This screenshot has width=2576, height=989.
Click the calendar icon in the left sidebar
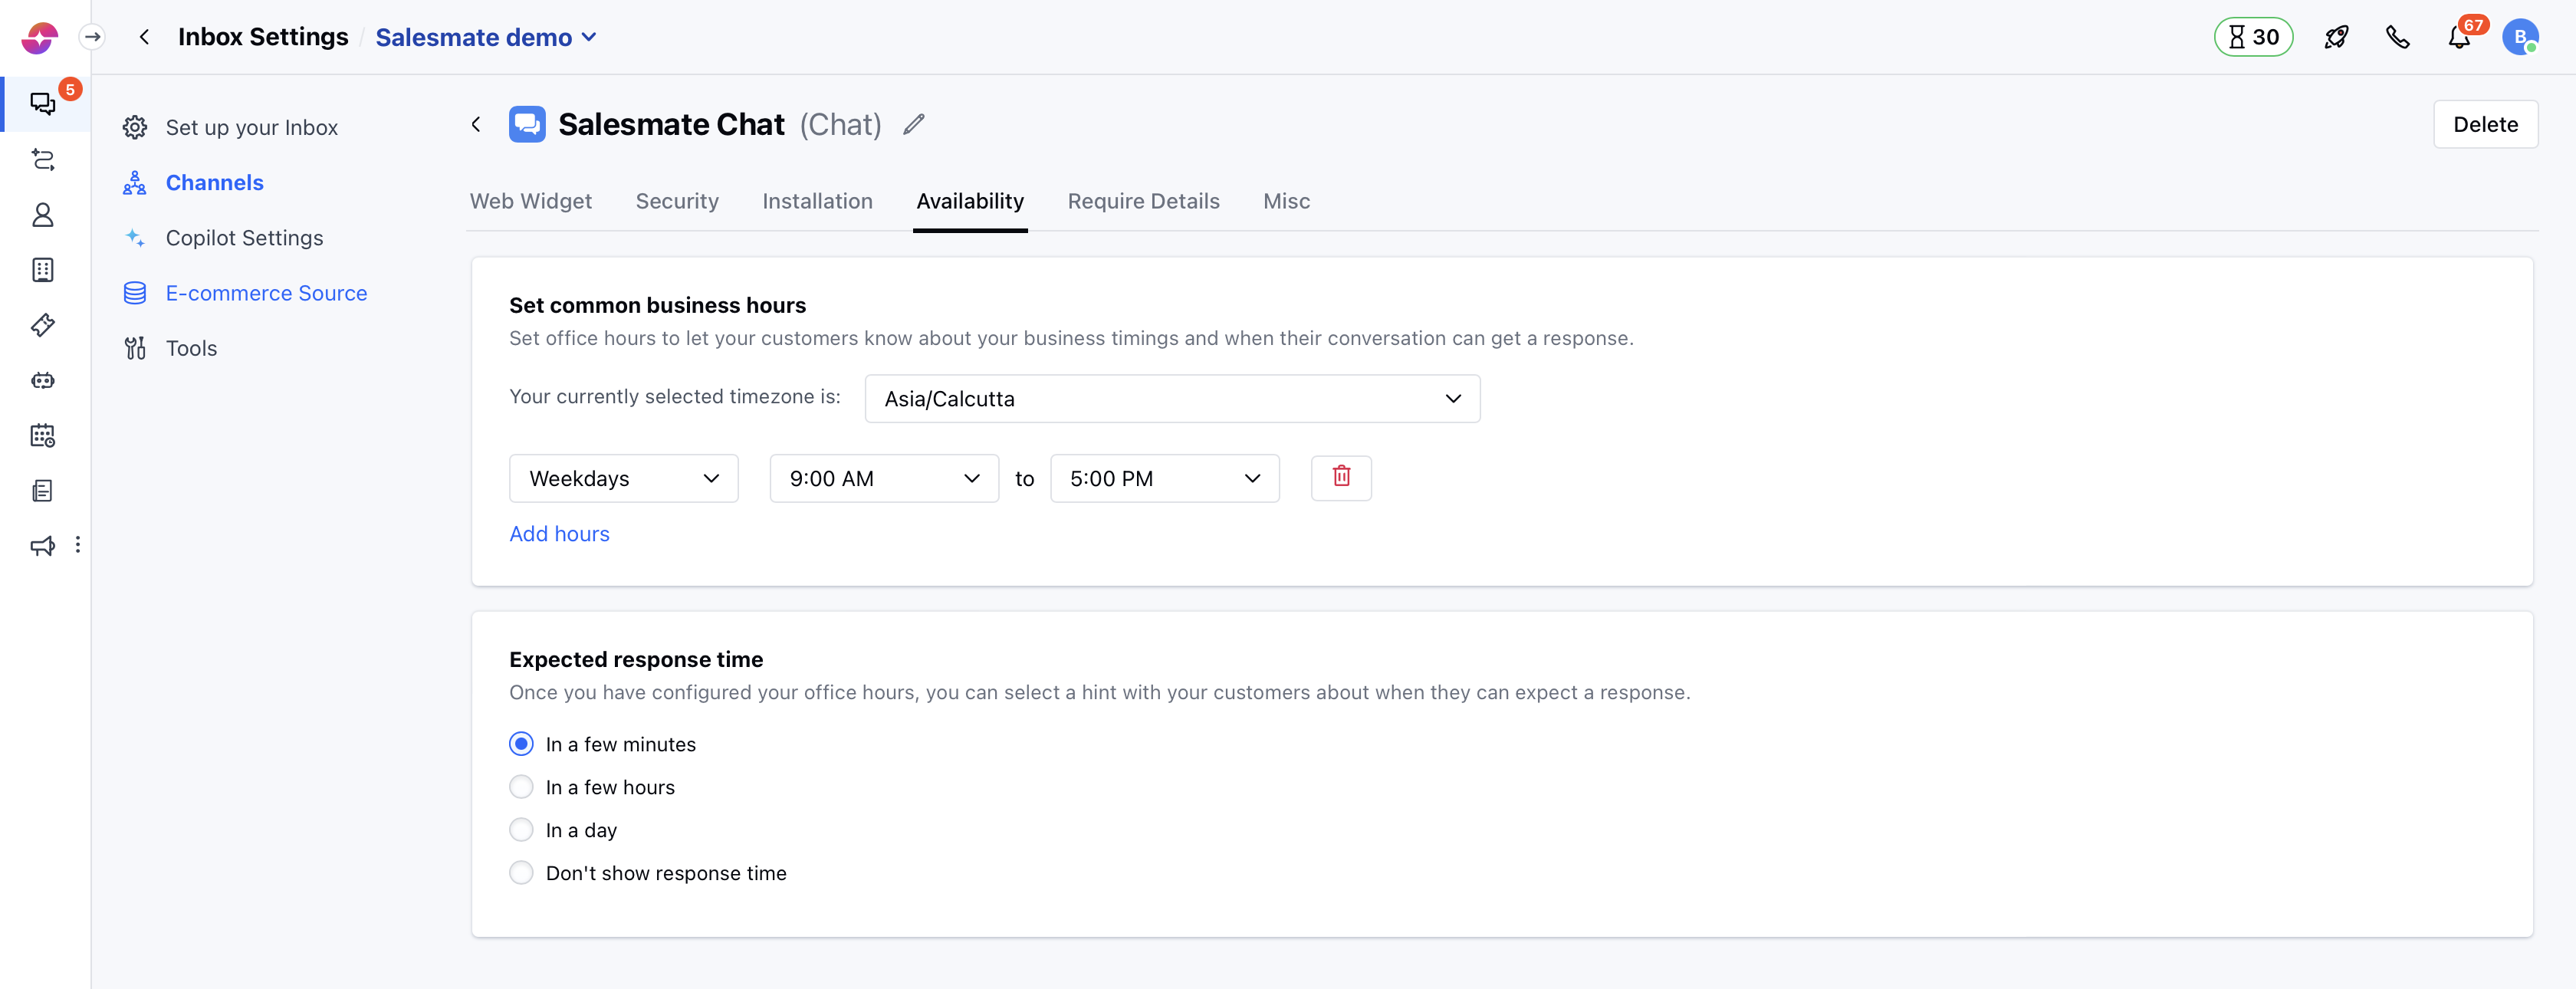coord(42,435)
